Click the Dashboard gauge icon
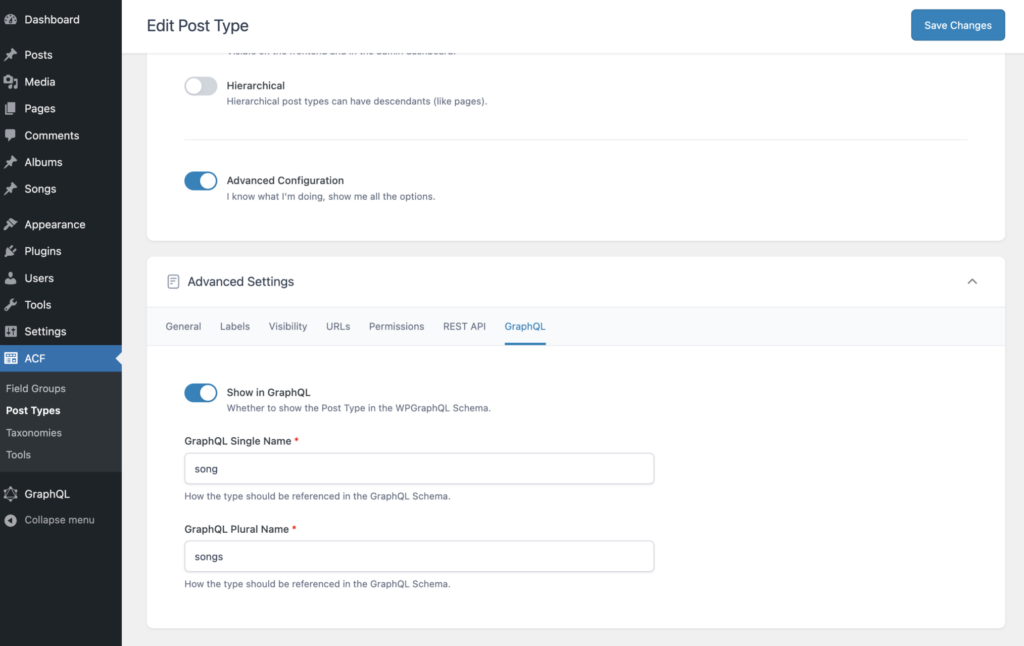Screen dimensions: 1024x646 11,20
